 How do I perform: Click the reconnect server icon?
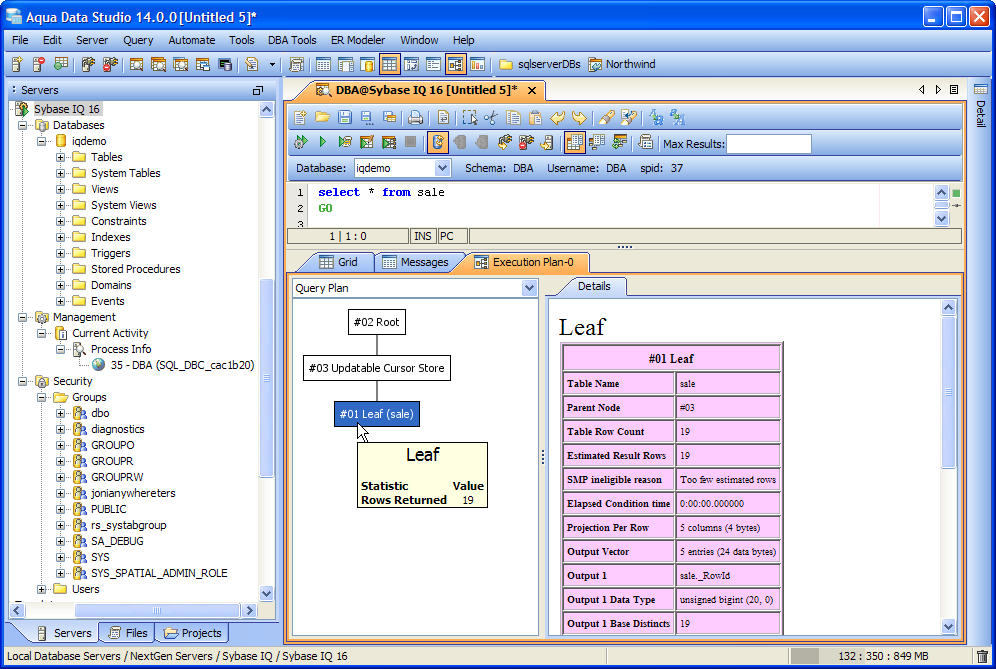coord(548,142)
